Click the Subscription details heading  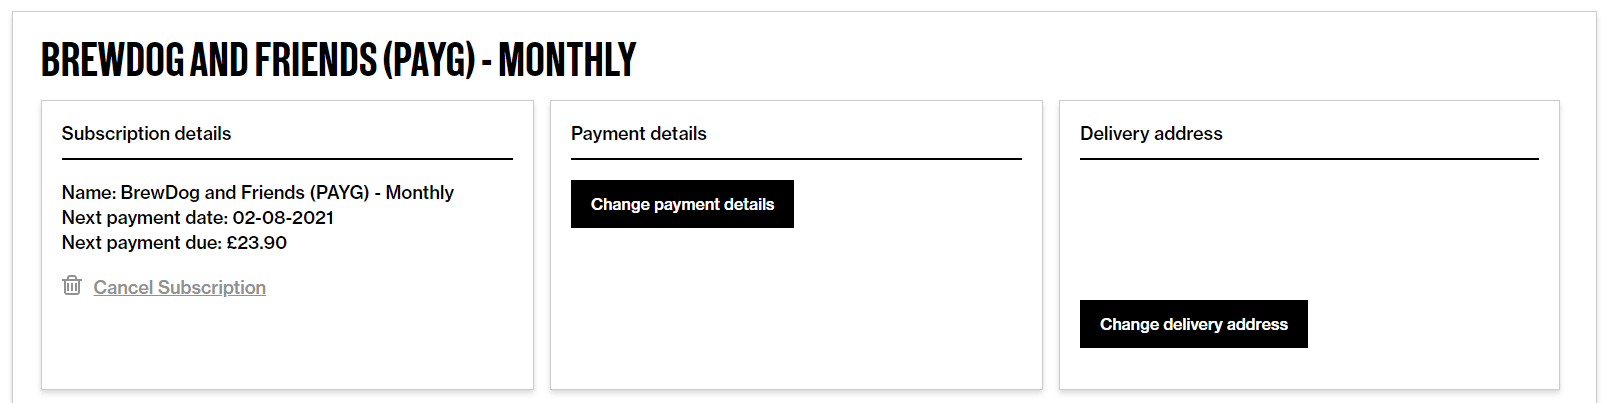point(146,134)
